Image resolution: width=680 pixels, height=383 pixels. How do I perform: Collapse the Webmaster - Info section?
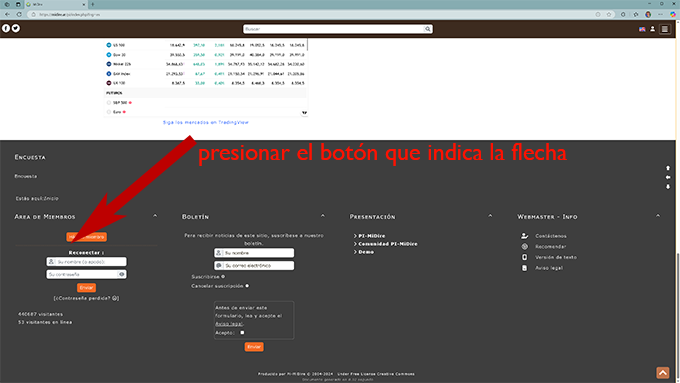(x=657, y=216)
